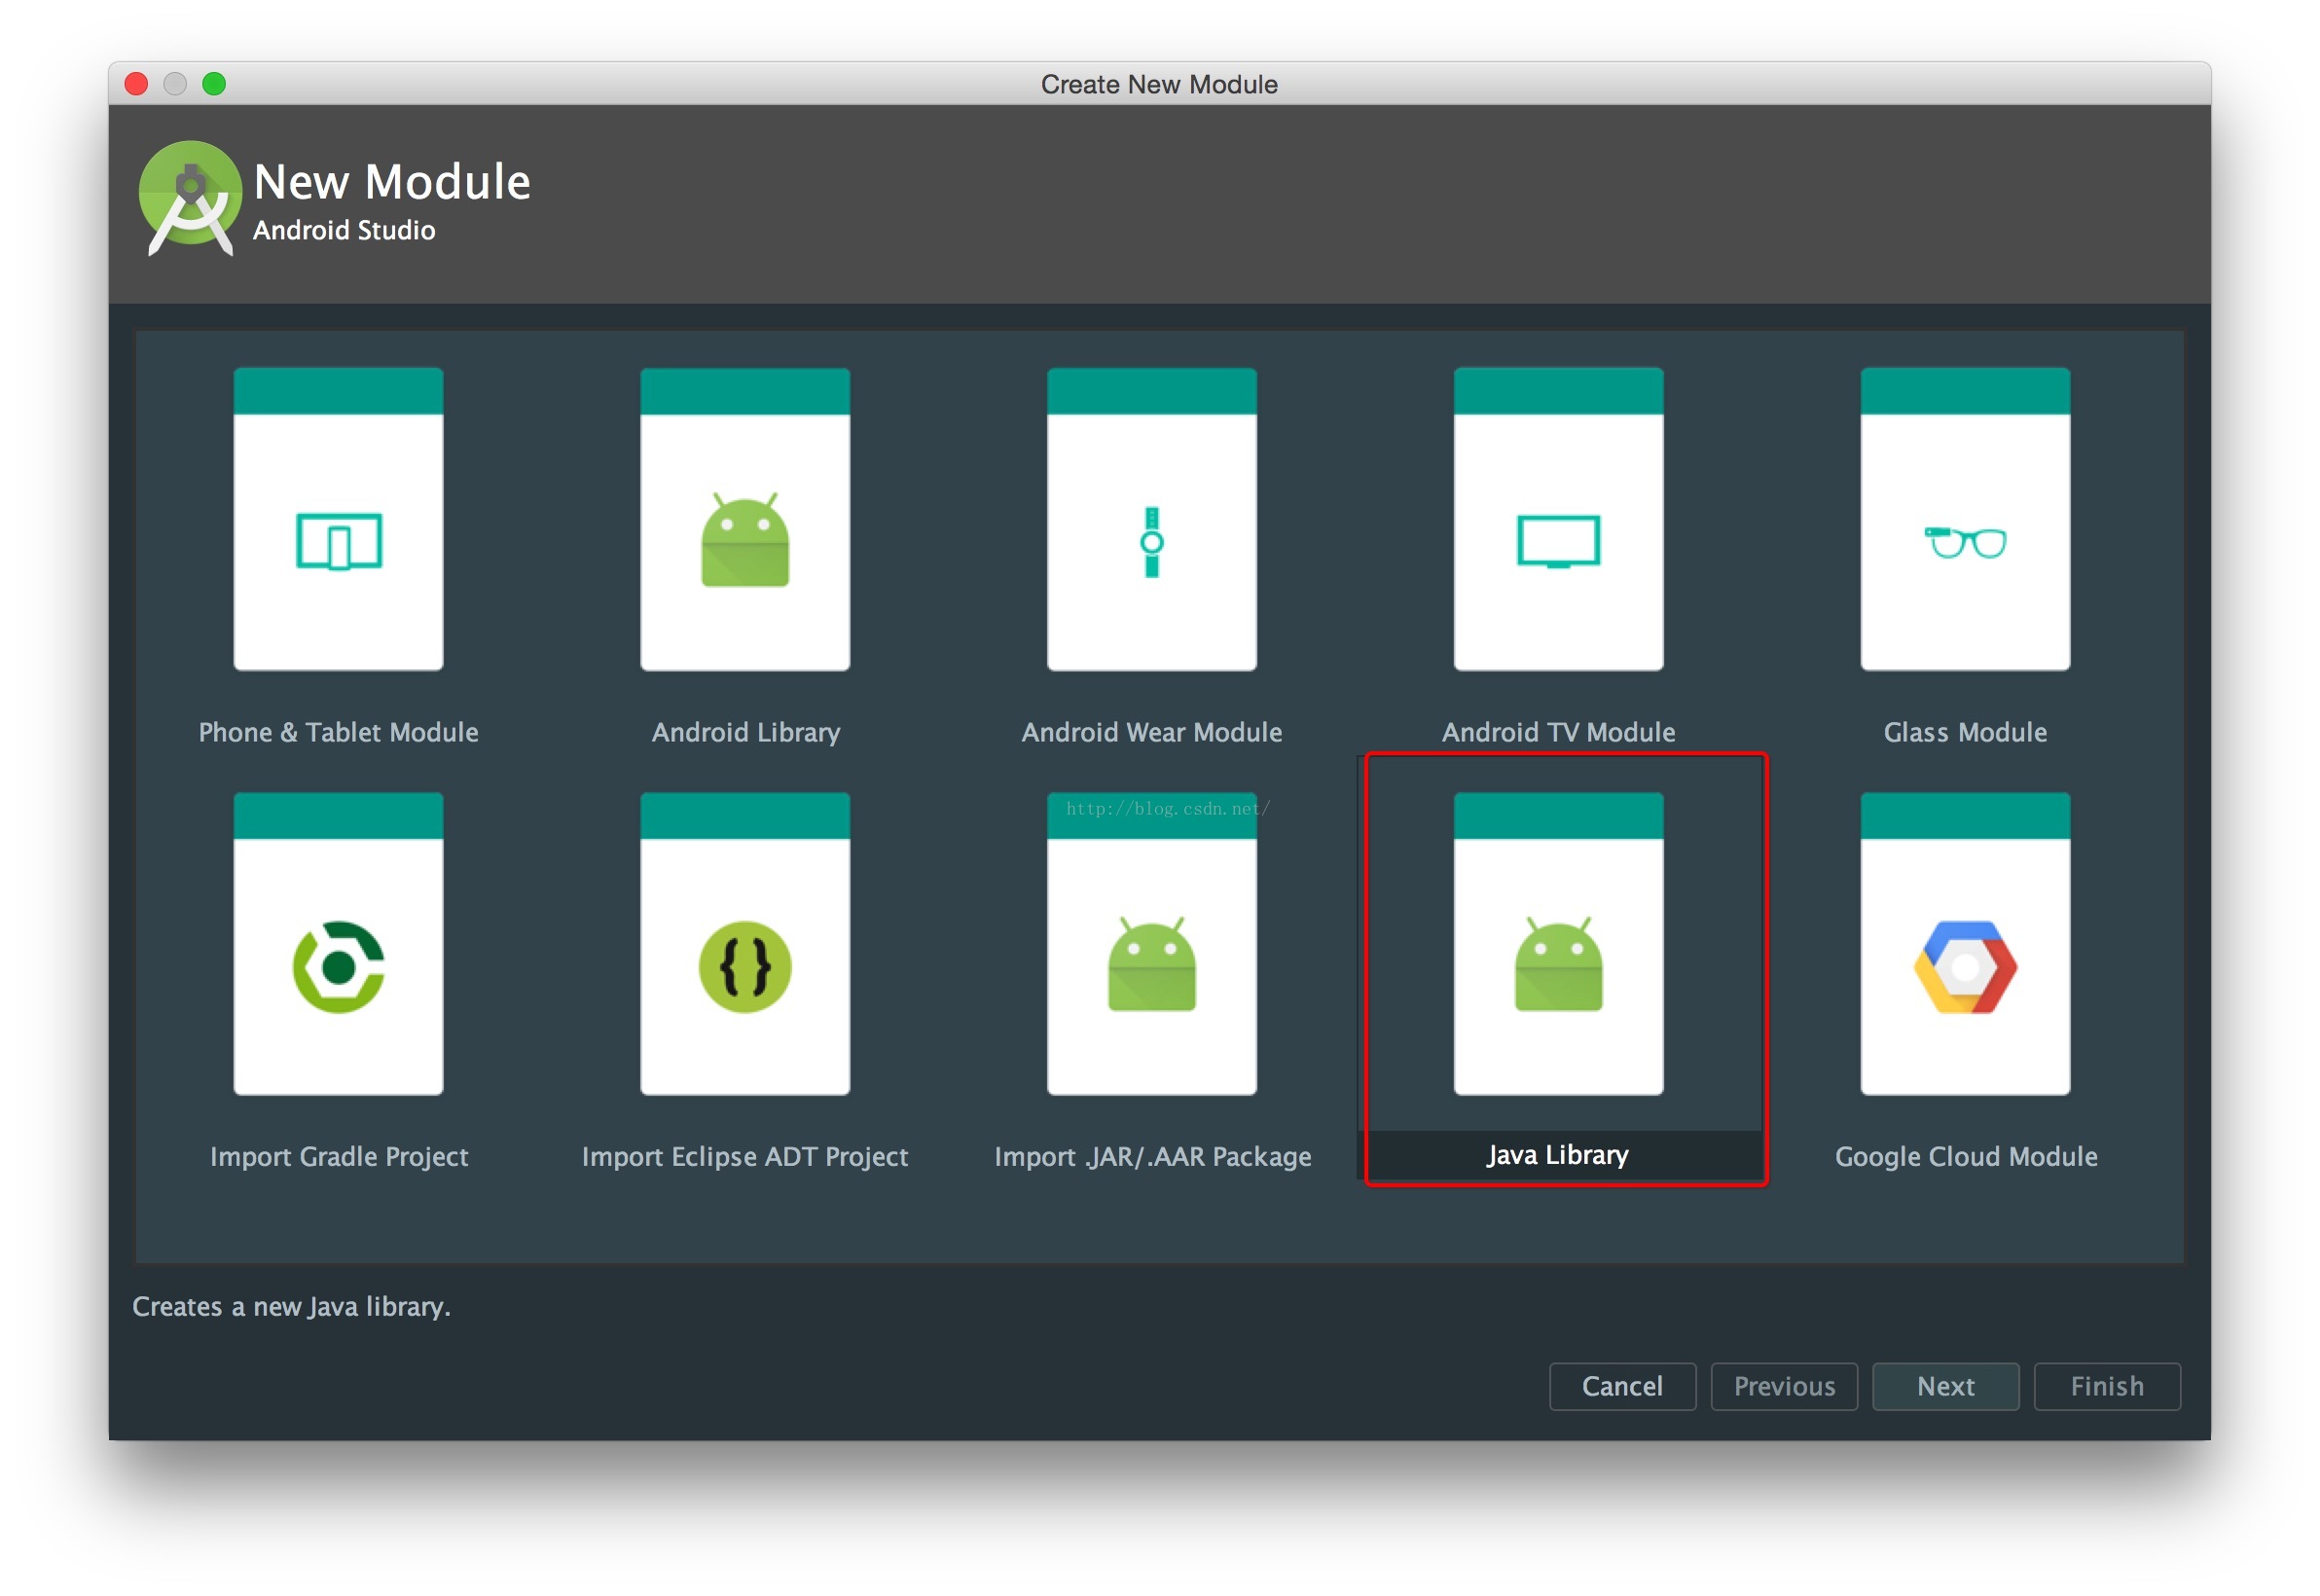
Task: Choose the Android Library robot icon
Action: coord(745,541)
